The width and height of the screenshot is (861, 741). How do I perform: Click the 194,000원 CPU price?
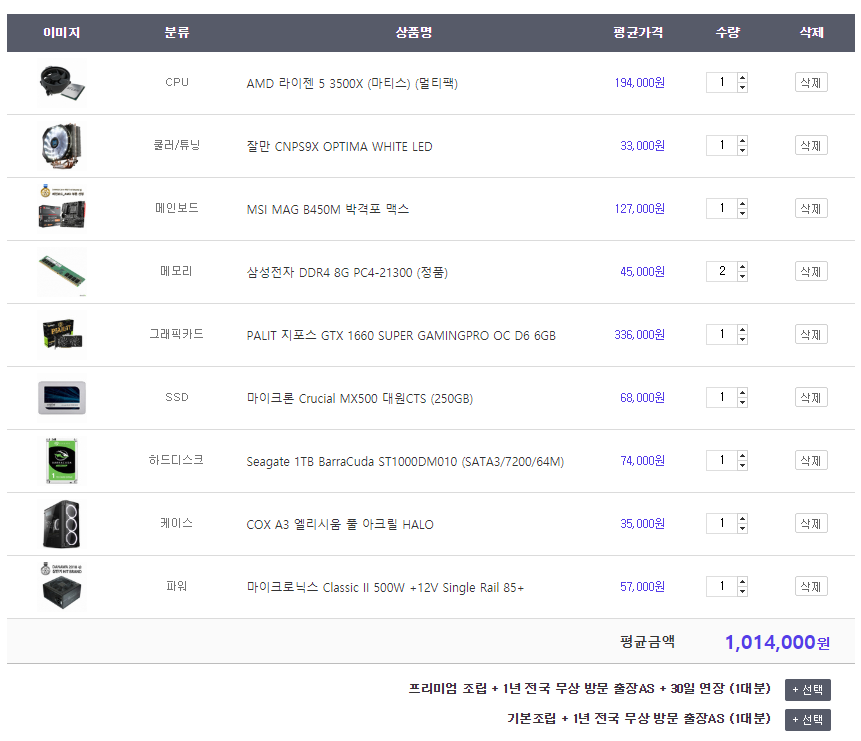point(639,83)
